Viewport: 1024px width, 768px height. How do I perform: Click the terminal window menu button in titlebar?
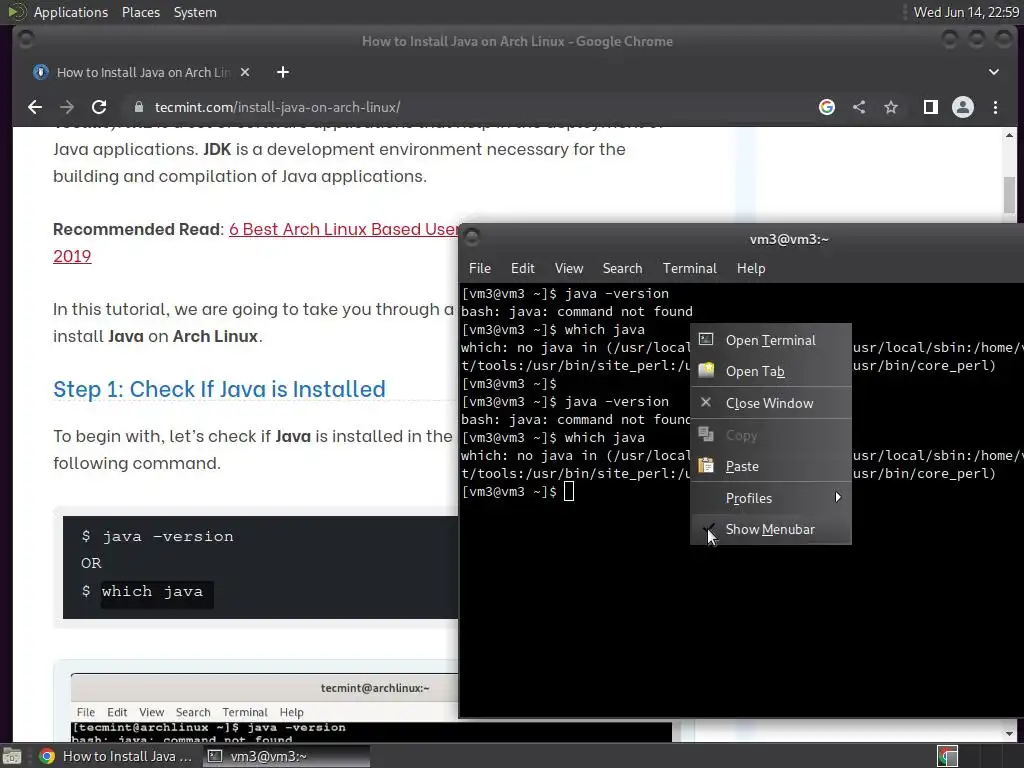[472, 237]
